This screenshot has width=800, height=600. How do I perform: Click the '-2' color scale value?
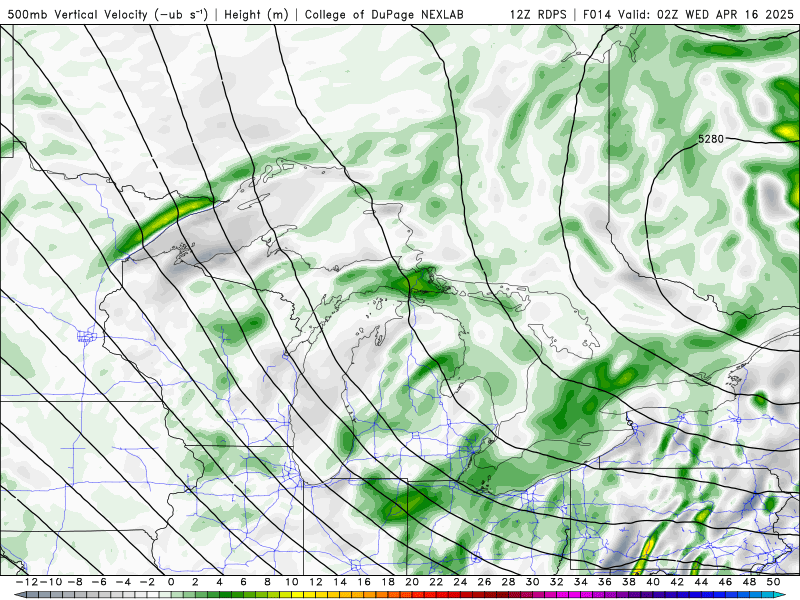pyautogui.click(x=147, y=582)
